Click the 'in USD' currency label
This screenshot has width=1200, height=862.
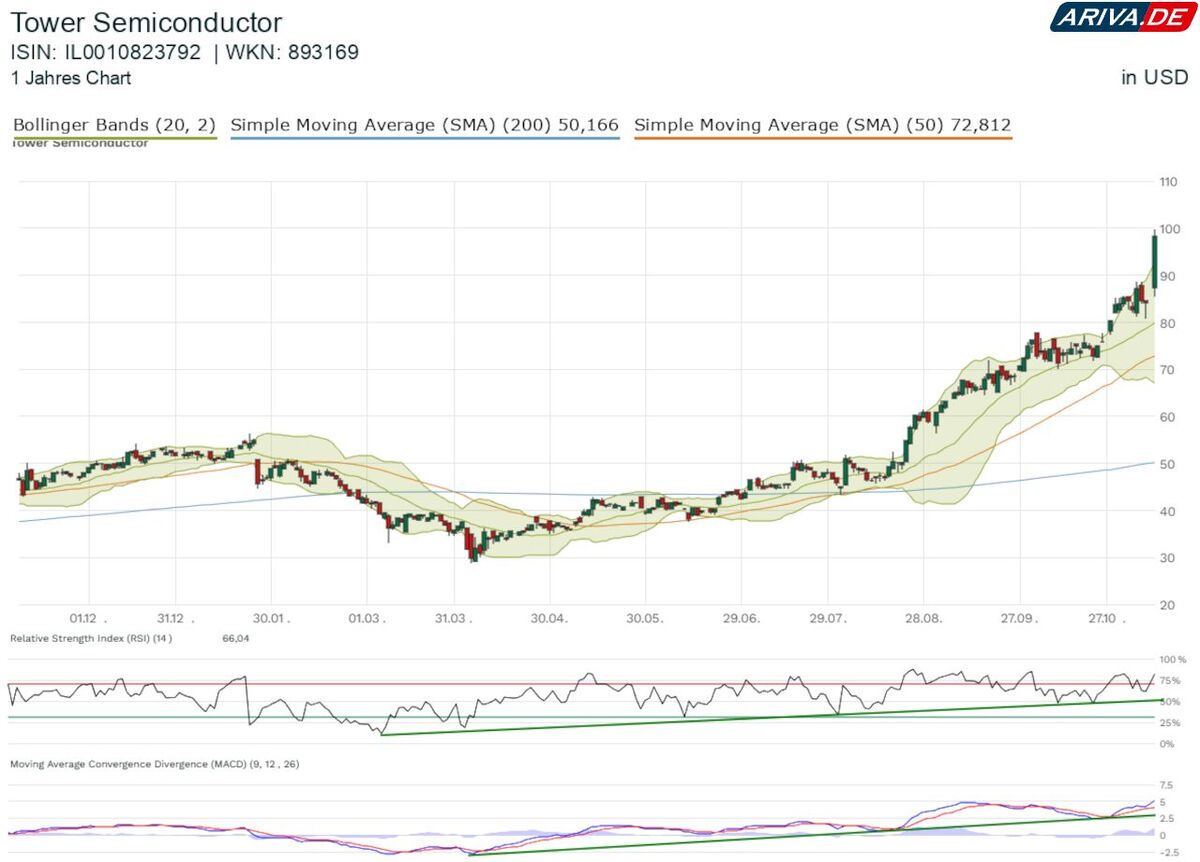1154,78
